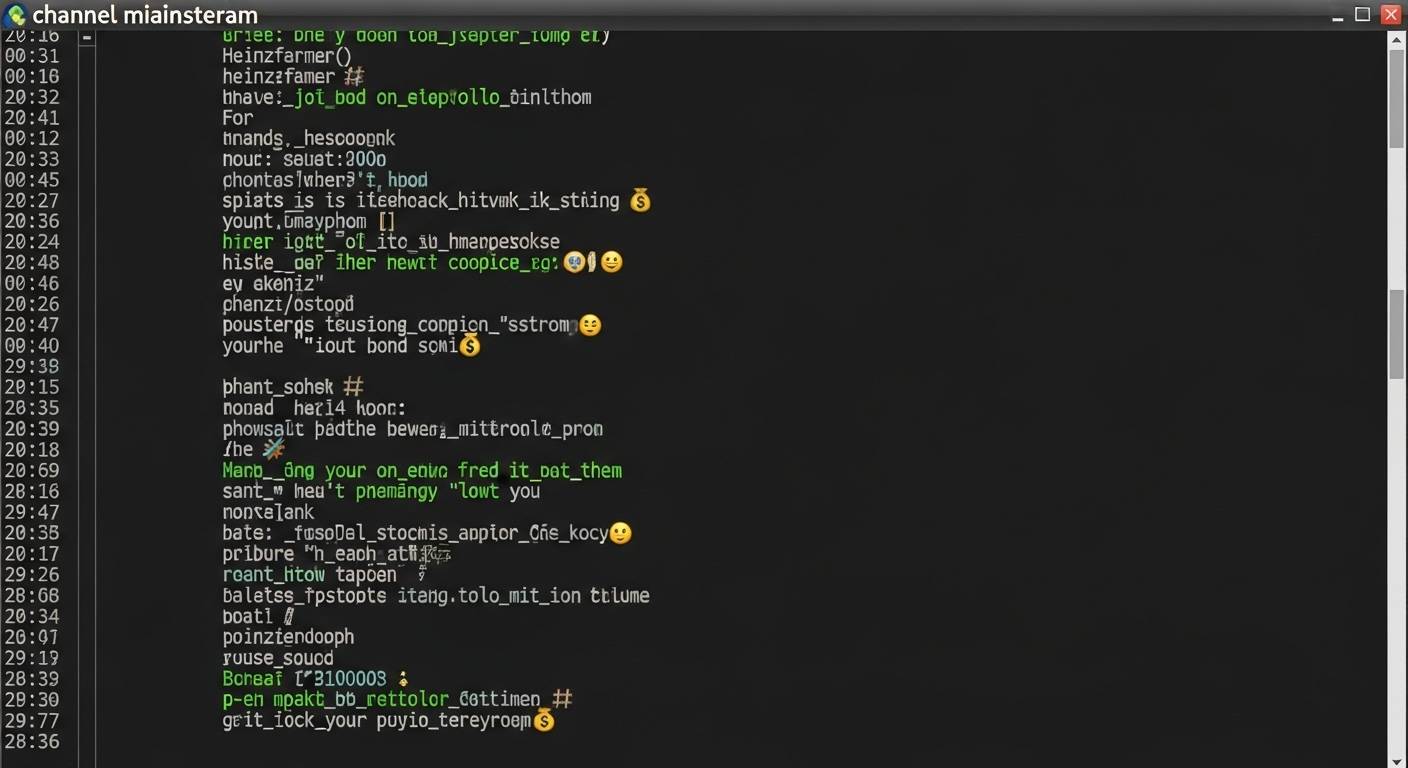Click the winking emoji after "sstrom"
This screenshot has width=1408, height=768.
590,325
